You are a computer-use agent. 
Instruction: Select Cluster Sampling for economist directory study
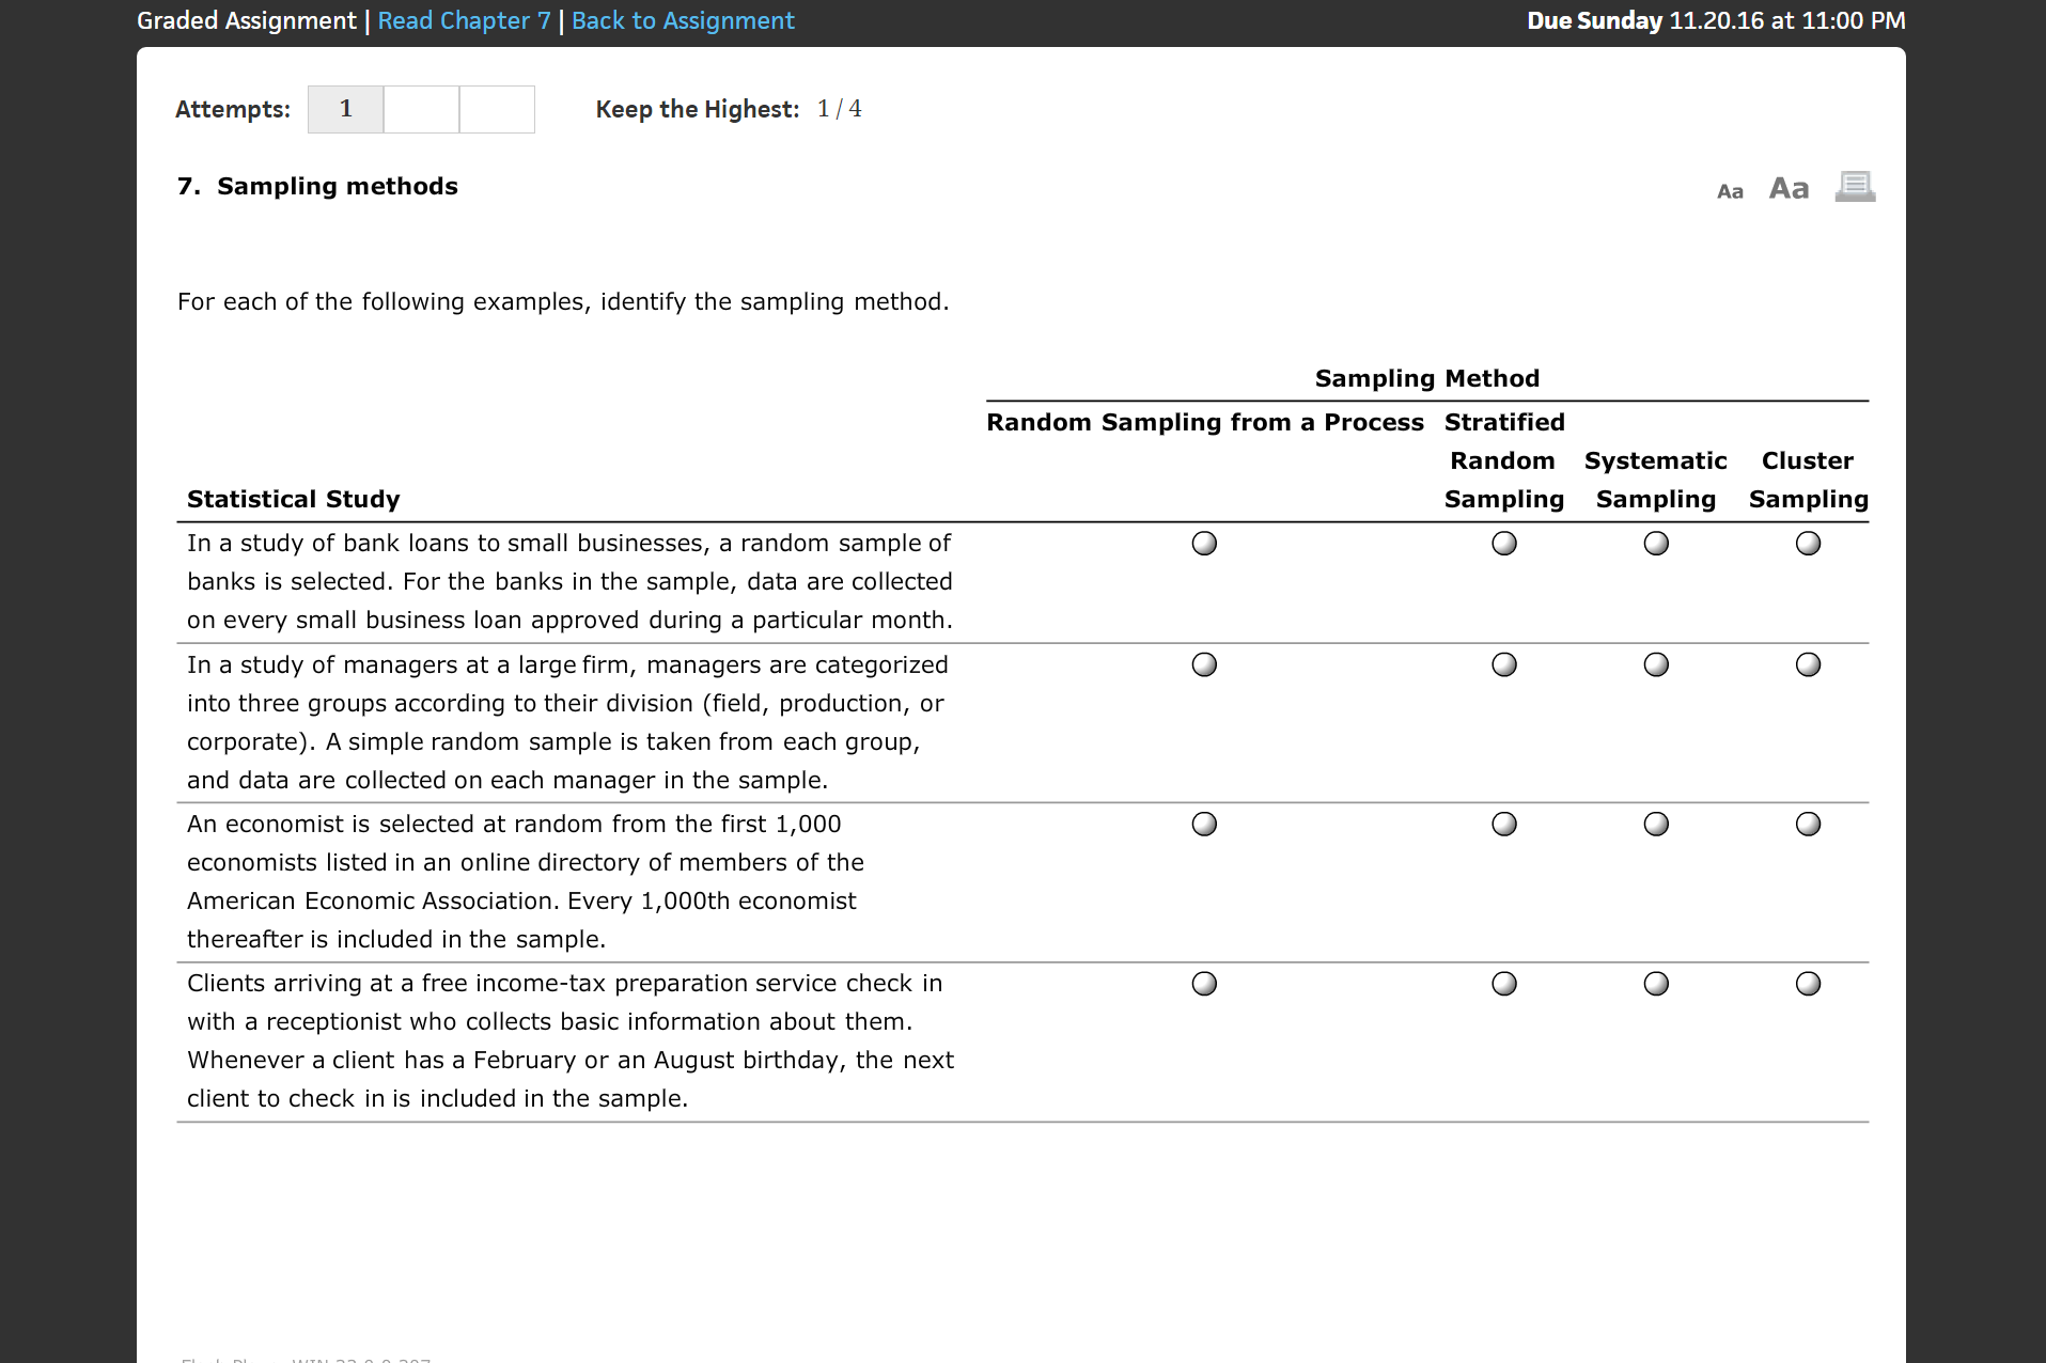click(1807, 824)
